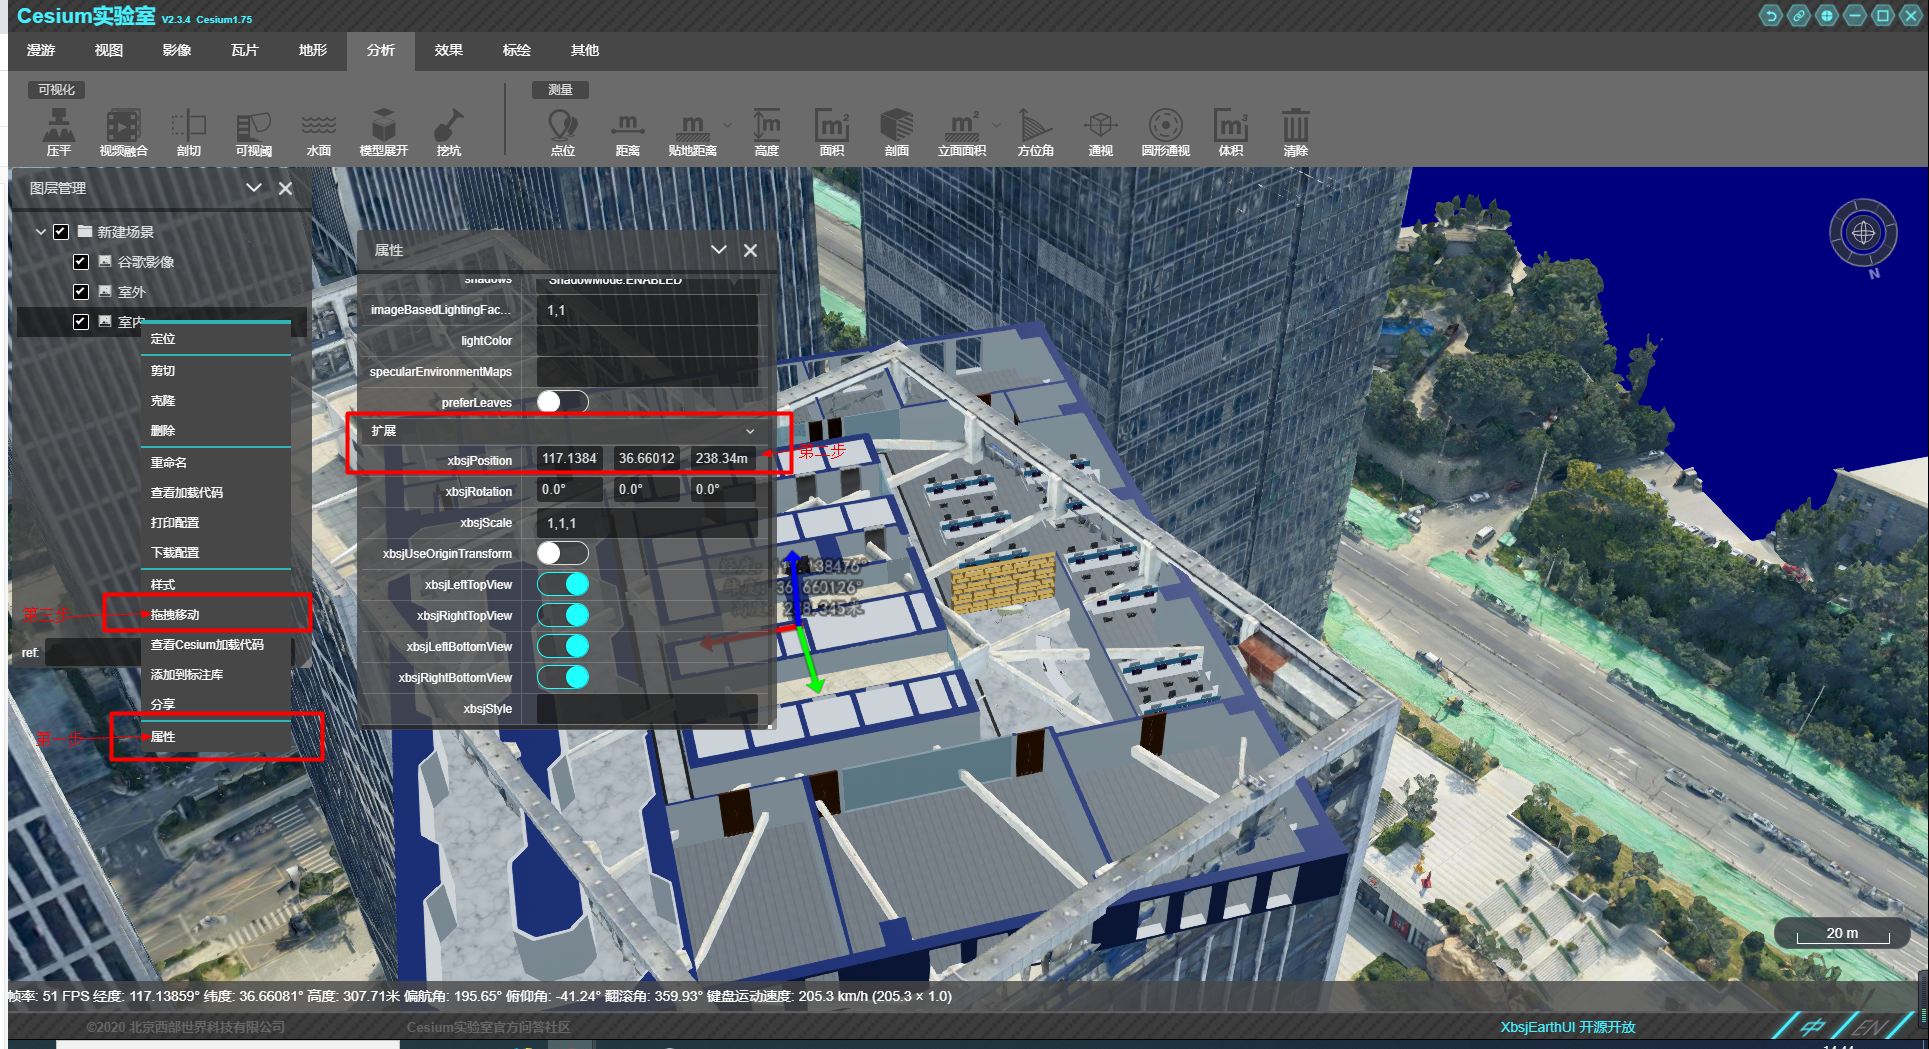Choose 克隆 in the context menu
Screen dimensions: 1929x1049
click(x=216, y=400)
